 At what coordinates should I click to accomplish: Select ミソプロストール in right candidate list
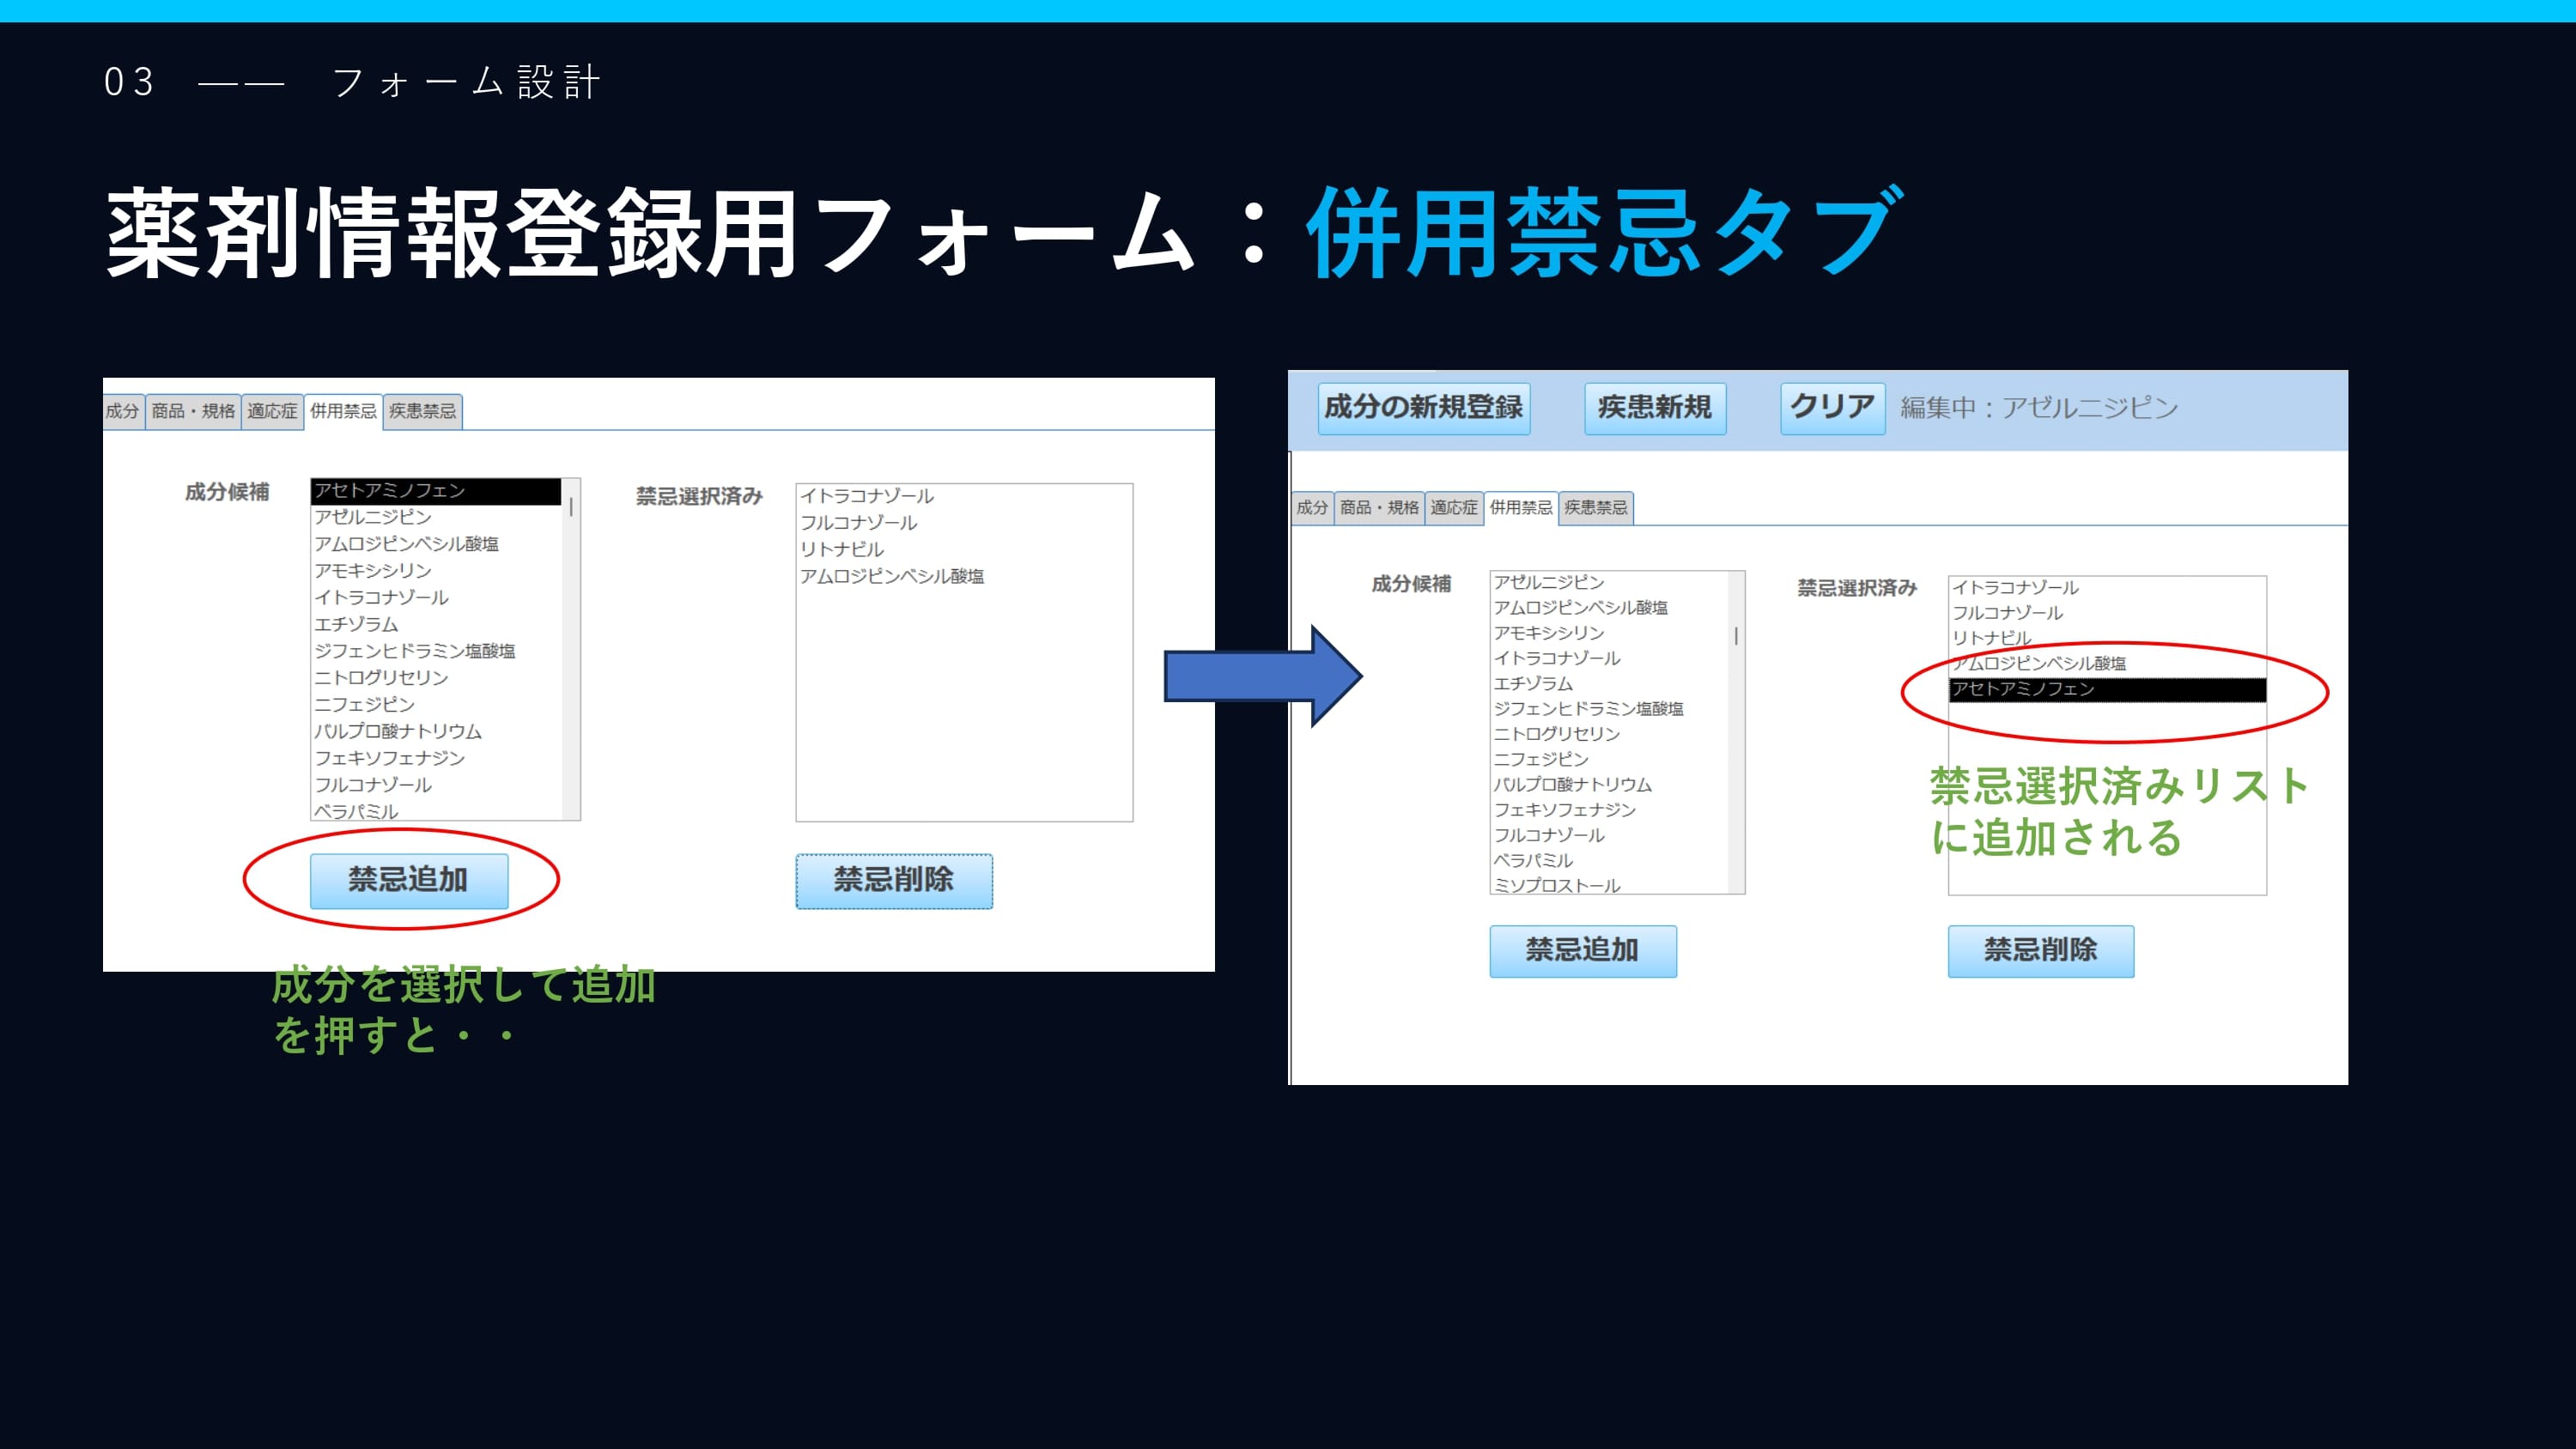(x=1556, y=885)
